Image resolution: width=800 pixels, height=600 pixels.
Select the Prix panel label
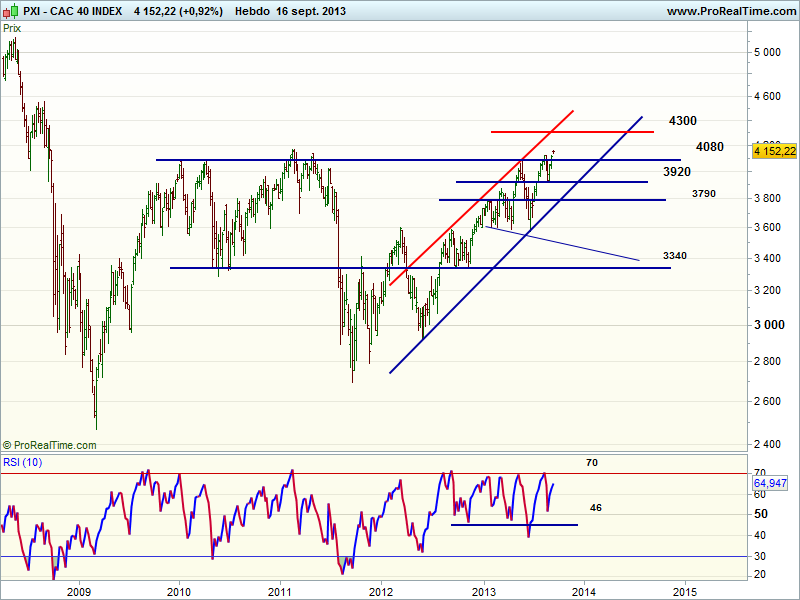12,28
